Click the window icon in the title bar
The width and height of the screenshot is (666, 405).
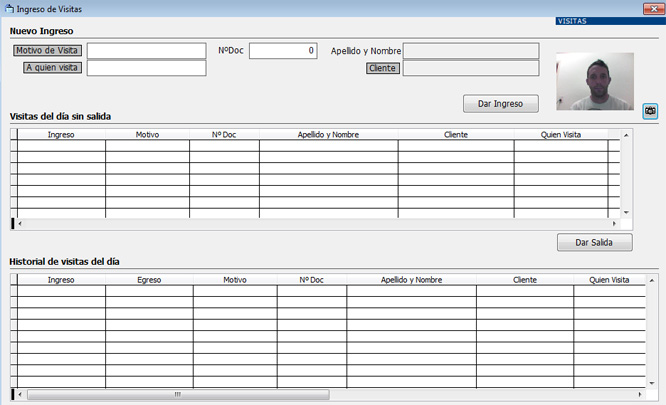(10, 8)
